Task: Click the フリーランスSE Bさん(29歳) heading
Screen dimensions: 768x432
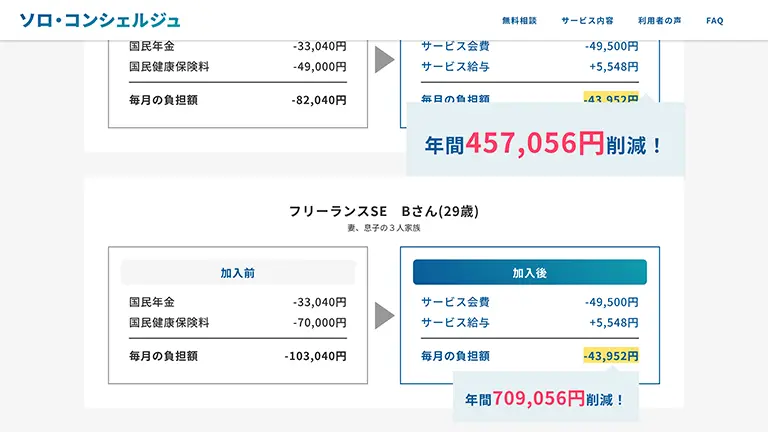Action: coord(384,211)
